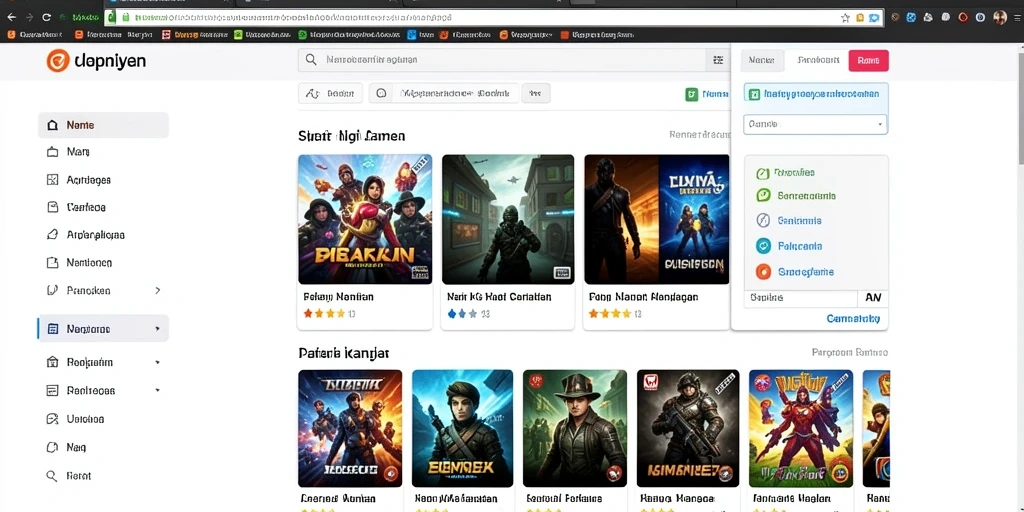Open the 'Nentionen' sidebar item

pos(89,263)
